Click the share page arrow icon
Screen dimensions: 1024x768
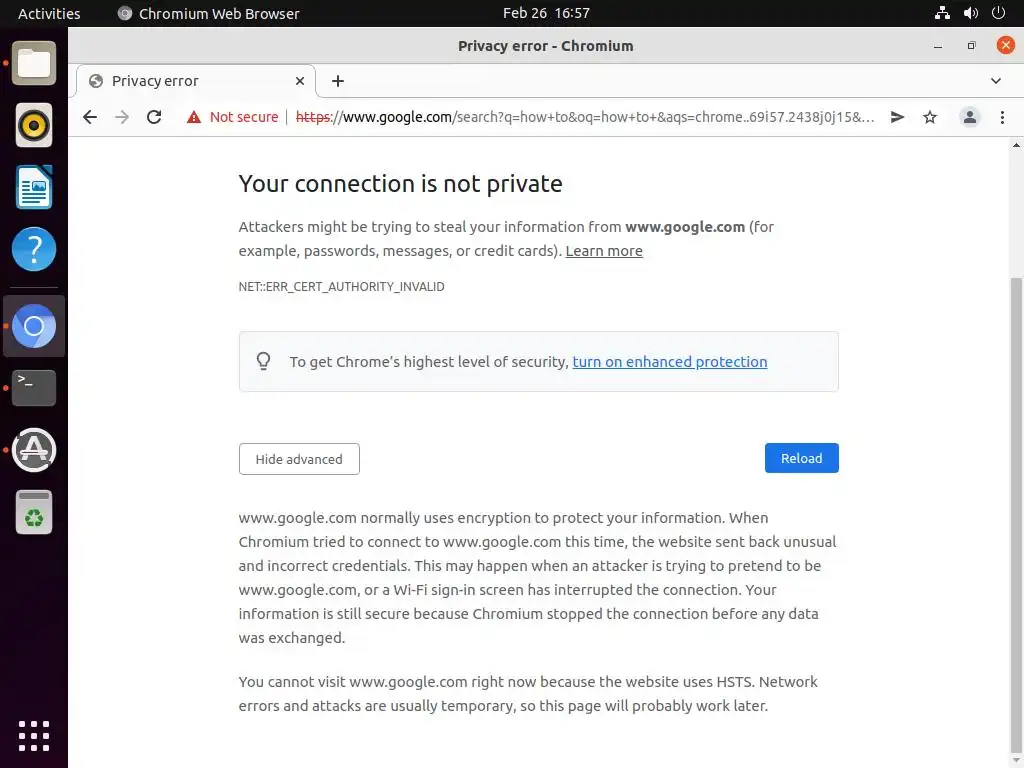coord(897,117)
